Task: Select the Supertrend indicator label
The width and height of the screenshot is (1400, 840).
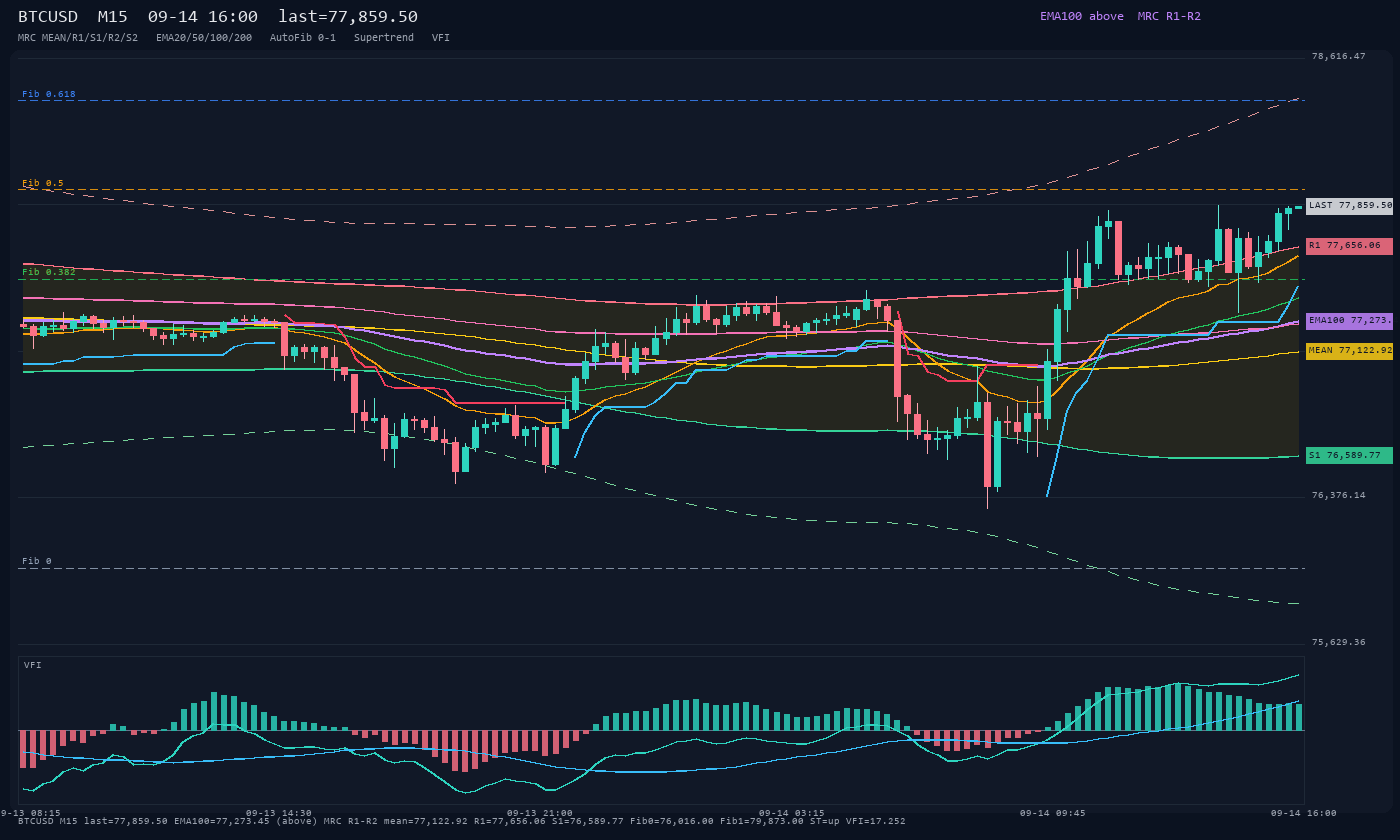Action: click(x=384, y=38)
